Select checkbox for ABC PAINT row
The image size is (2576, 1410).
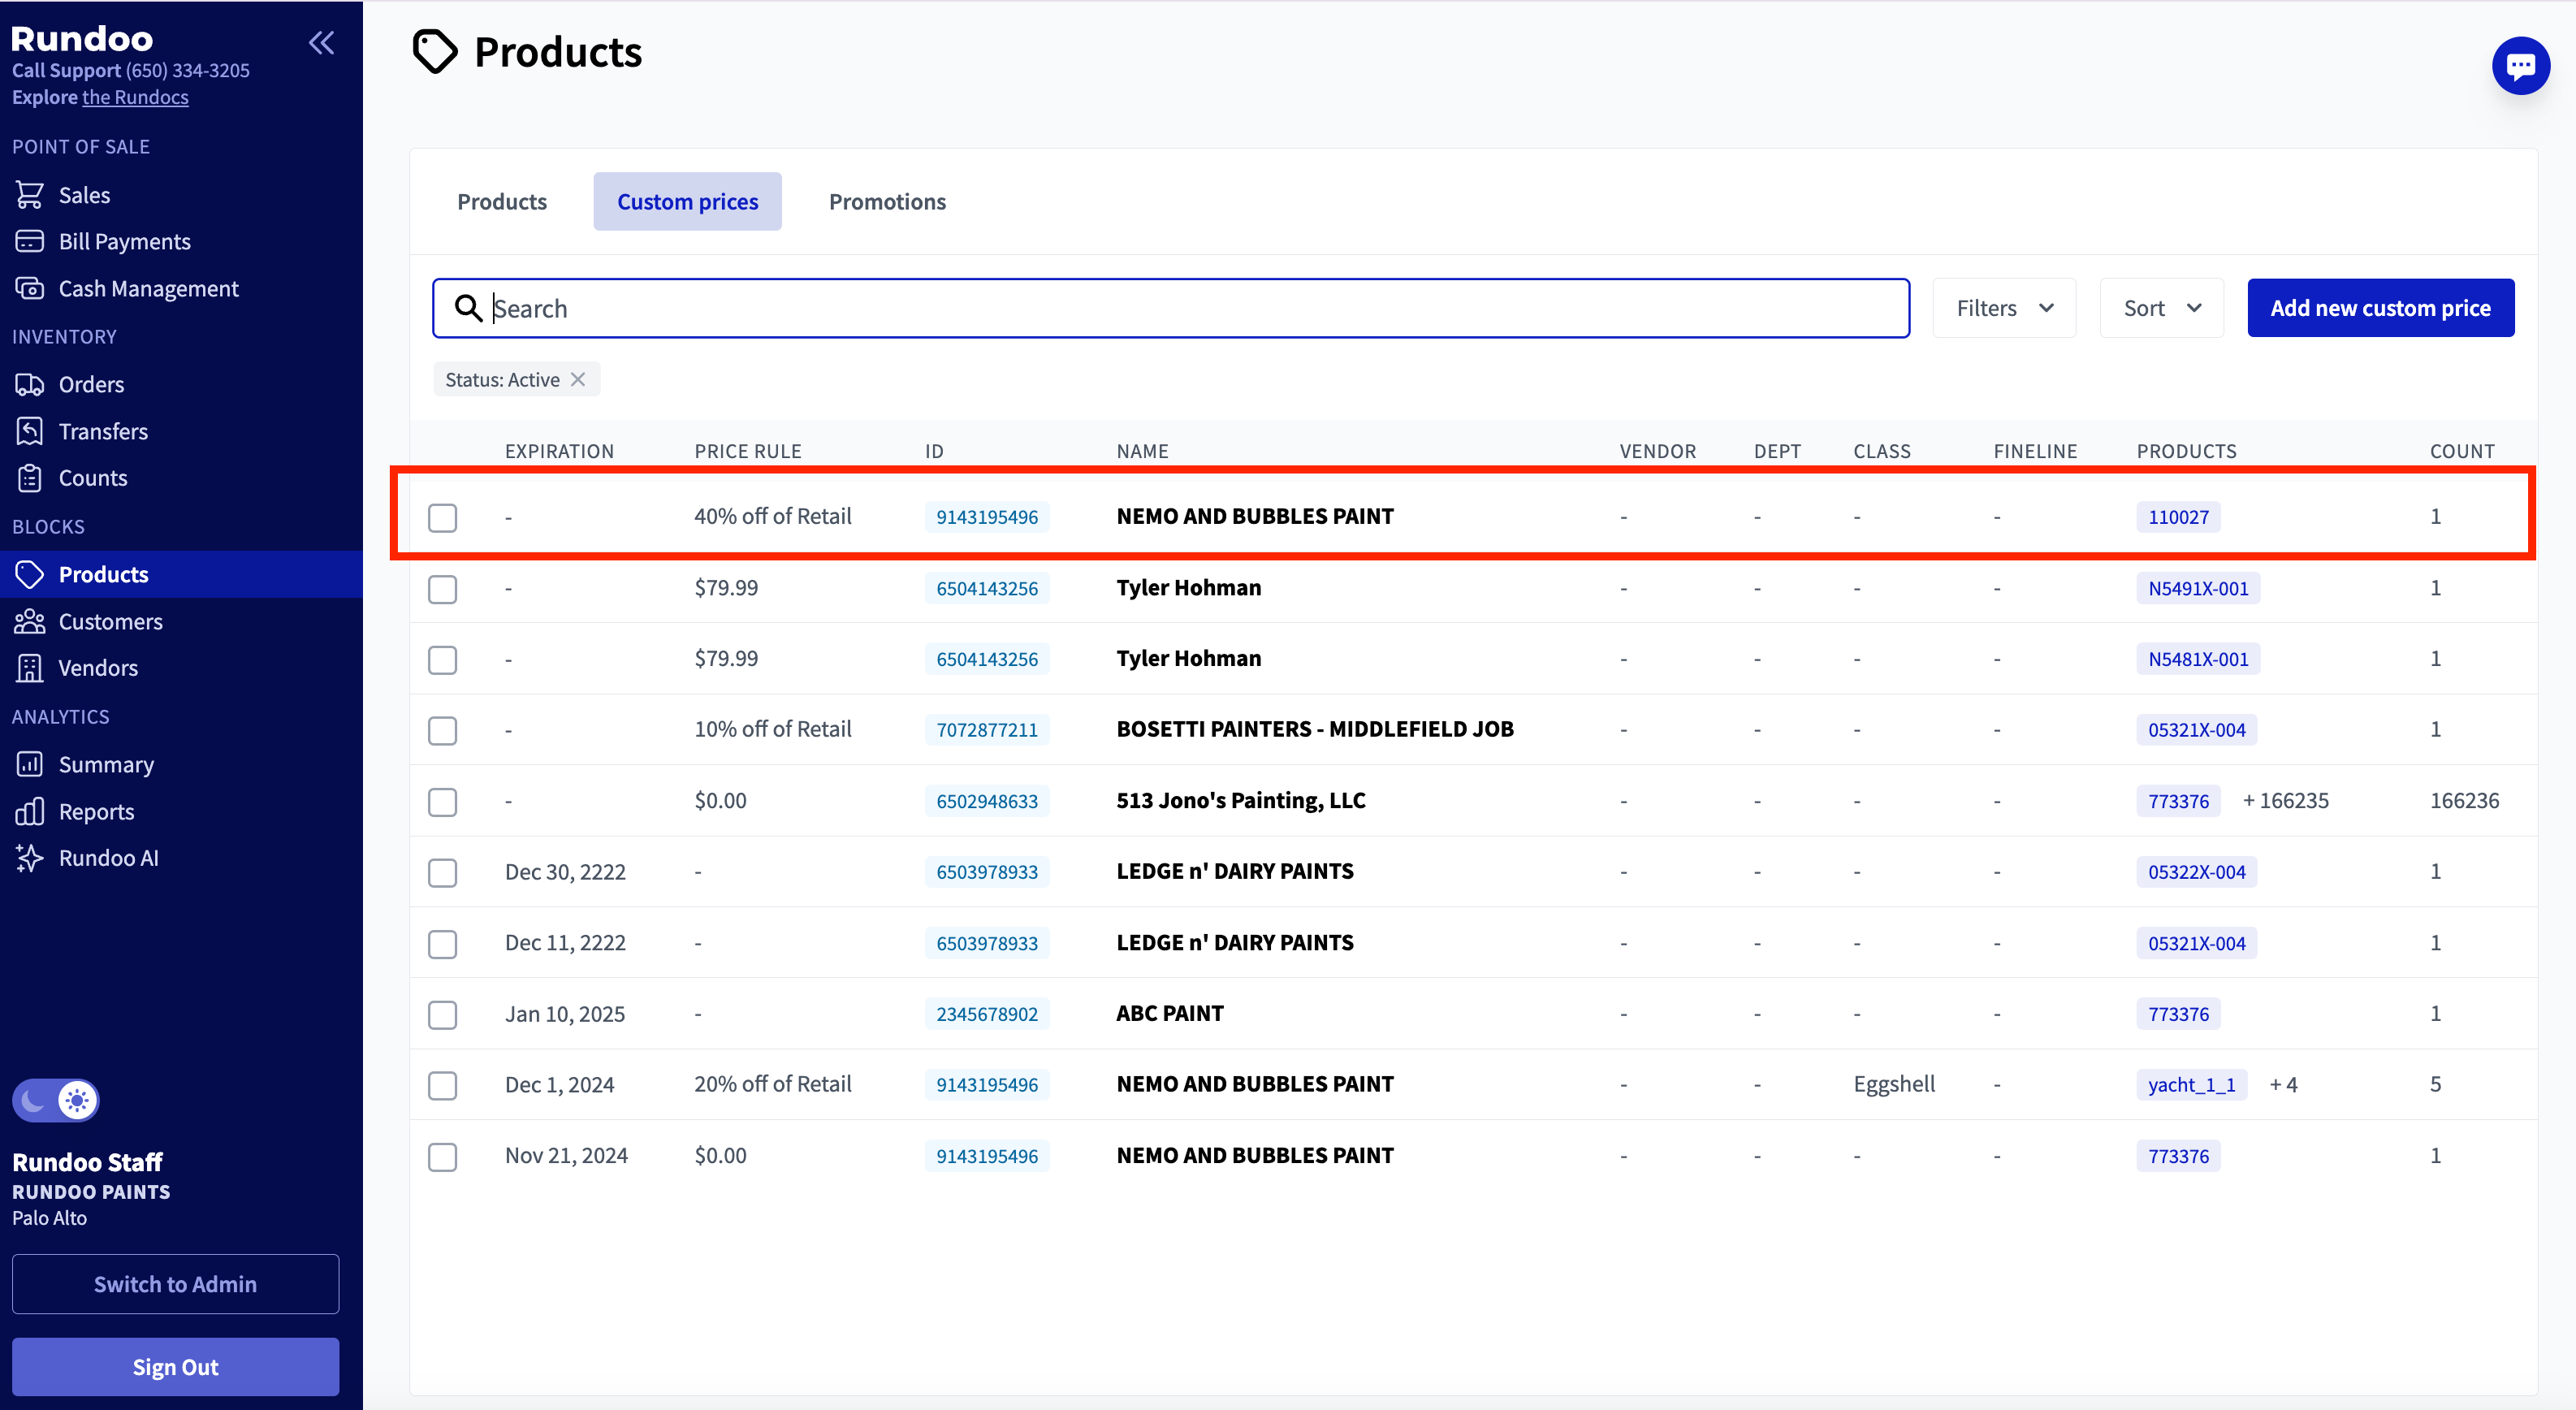click(x=442, y=1015)
